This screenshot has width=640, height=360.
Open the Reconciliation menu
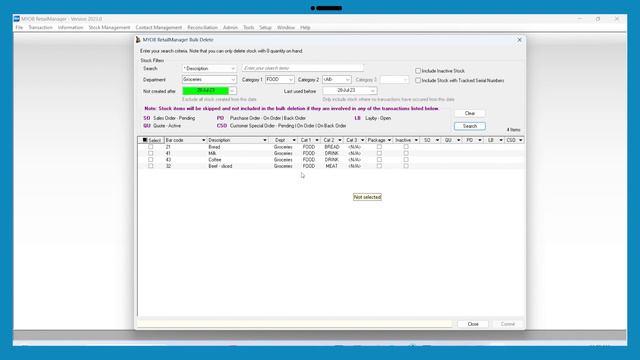(x=202, y=27)
